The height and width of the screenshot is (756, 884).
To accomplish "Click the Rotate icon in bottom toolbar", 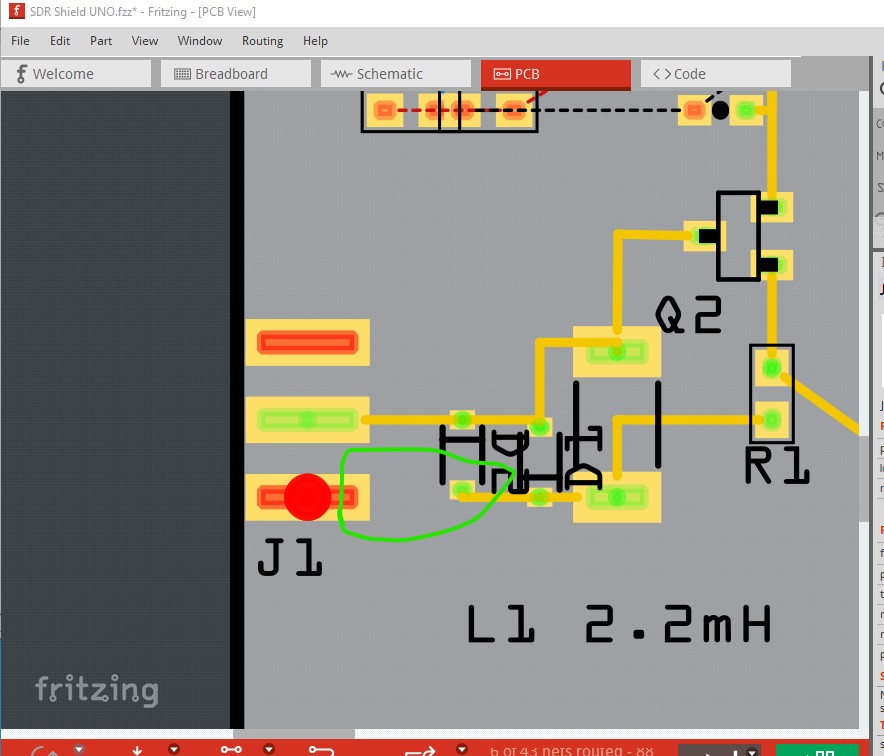I will point(47,751).
